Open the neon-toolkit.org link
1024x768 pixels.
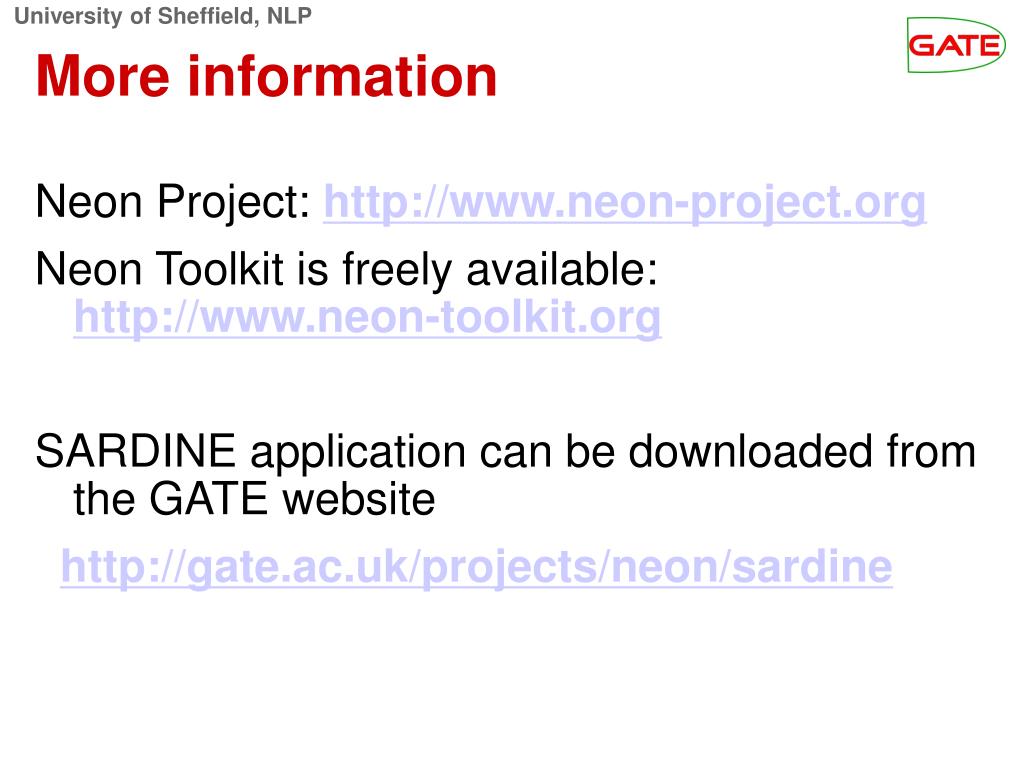[367, 318]
